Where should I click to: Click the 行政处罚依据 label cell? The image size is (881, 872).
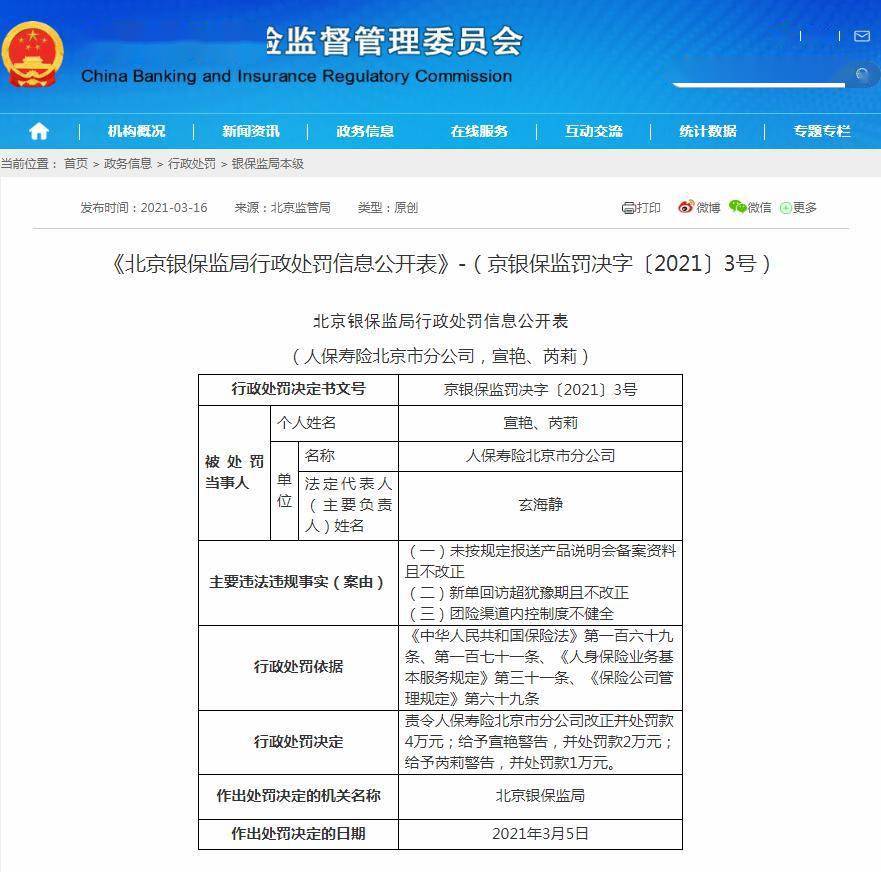tap(298, 667)
